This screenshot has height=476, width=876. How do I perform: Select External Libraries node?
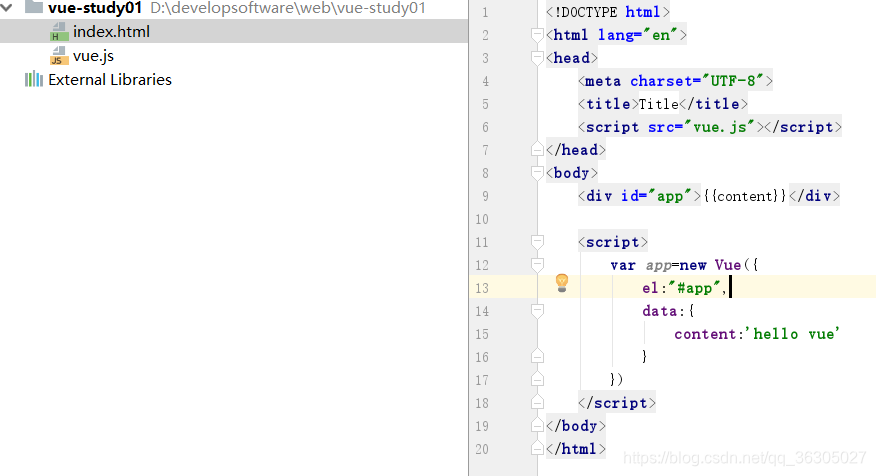[110, 80]
